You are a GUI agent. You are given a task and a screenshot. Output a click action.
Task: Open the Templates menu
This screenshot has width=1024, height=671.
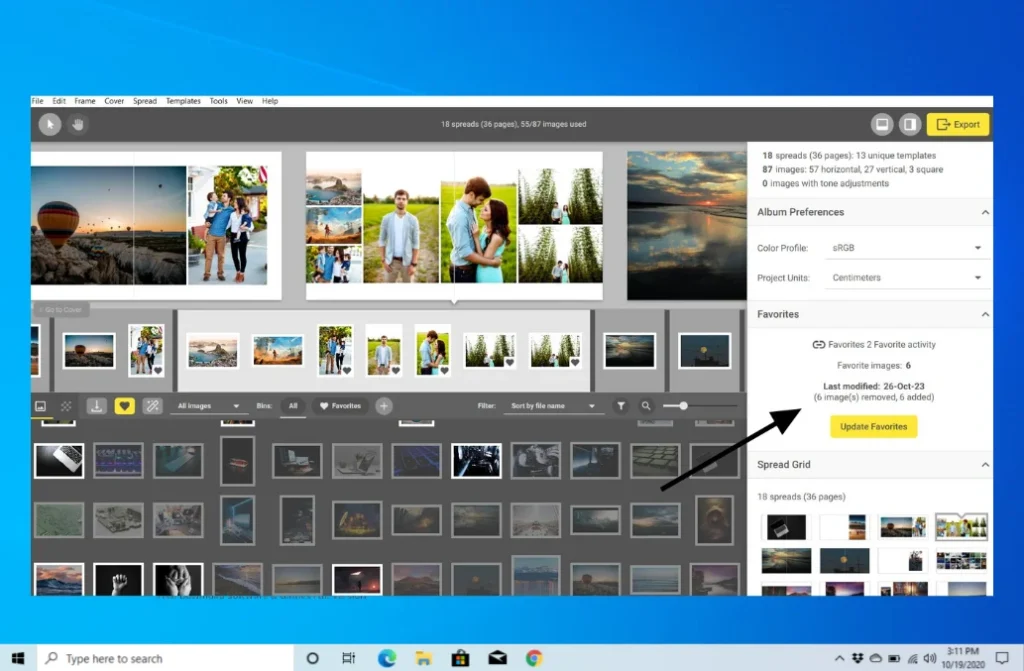click(x=183, y=100)
